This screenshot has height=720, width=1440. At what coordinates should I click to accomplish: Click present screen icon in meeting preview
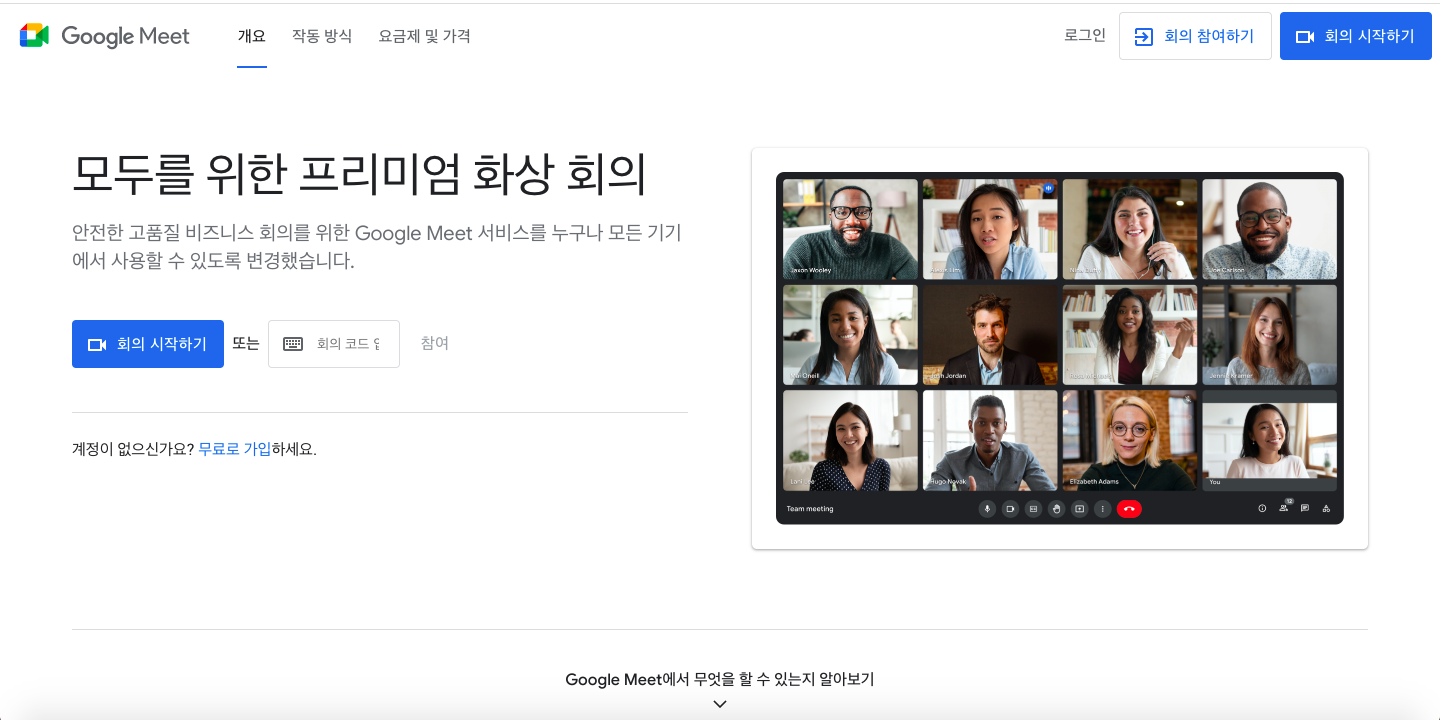(1079, 509)
